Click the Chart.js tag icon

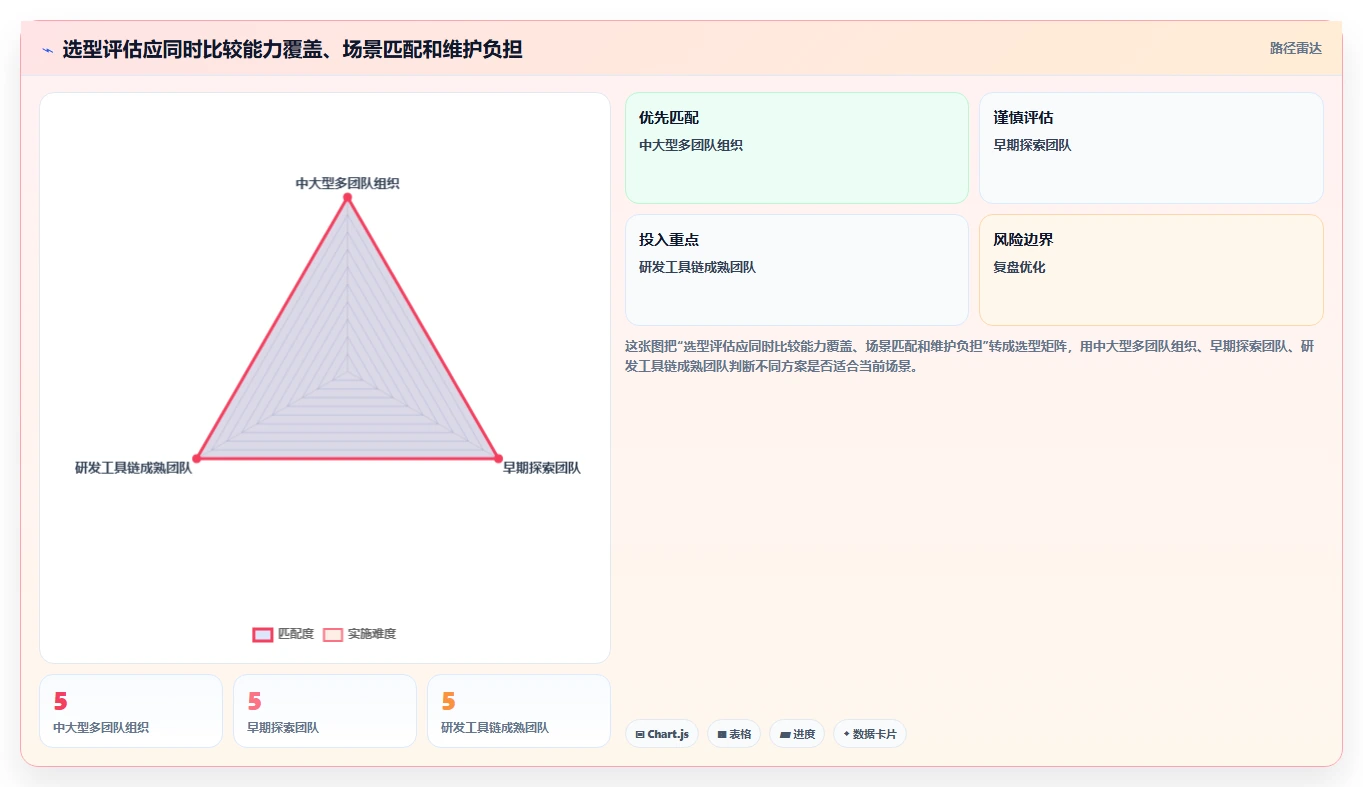[640, 735]
